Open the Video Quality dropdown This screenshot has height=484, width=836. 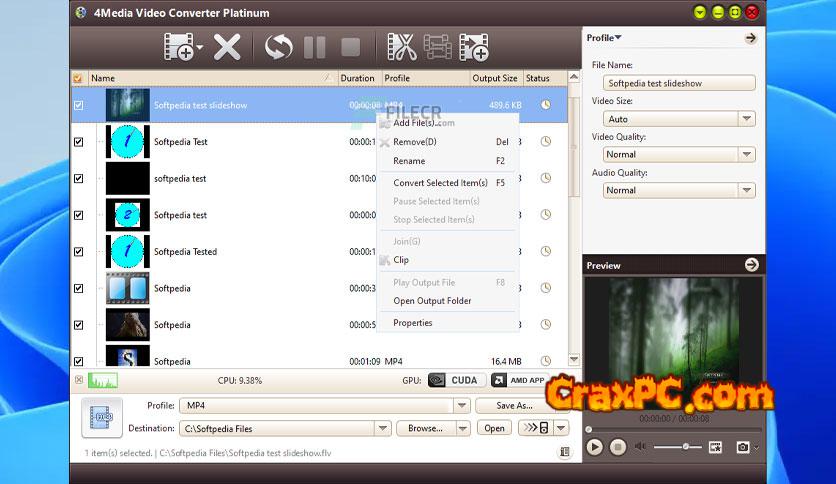click(746, 155)
